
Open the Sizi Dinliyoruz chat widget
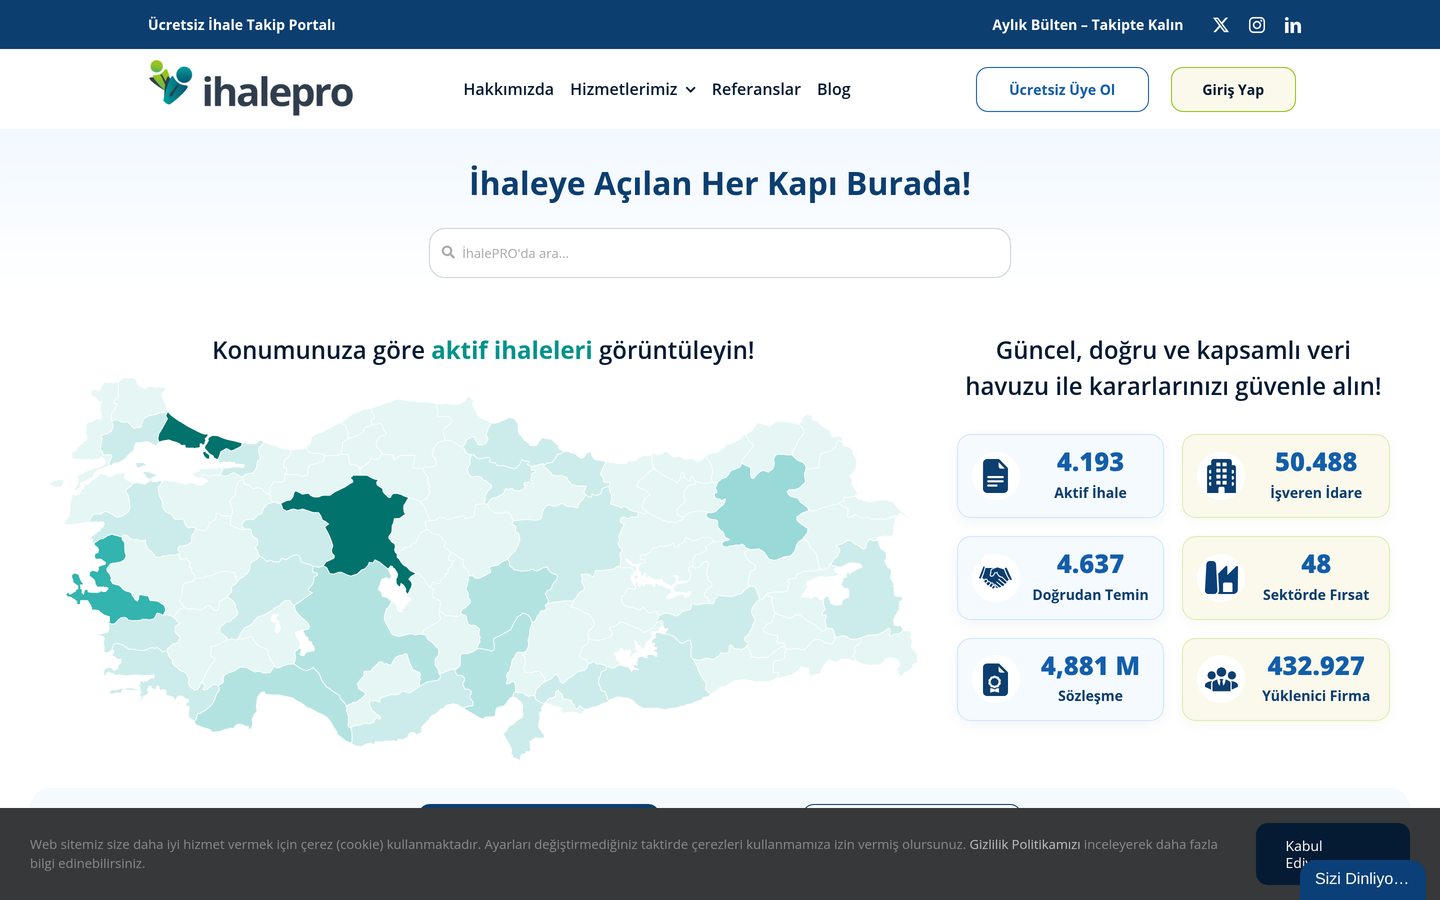tap(1362, 879)
